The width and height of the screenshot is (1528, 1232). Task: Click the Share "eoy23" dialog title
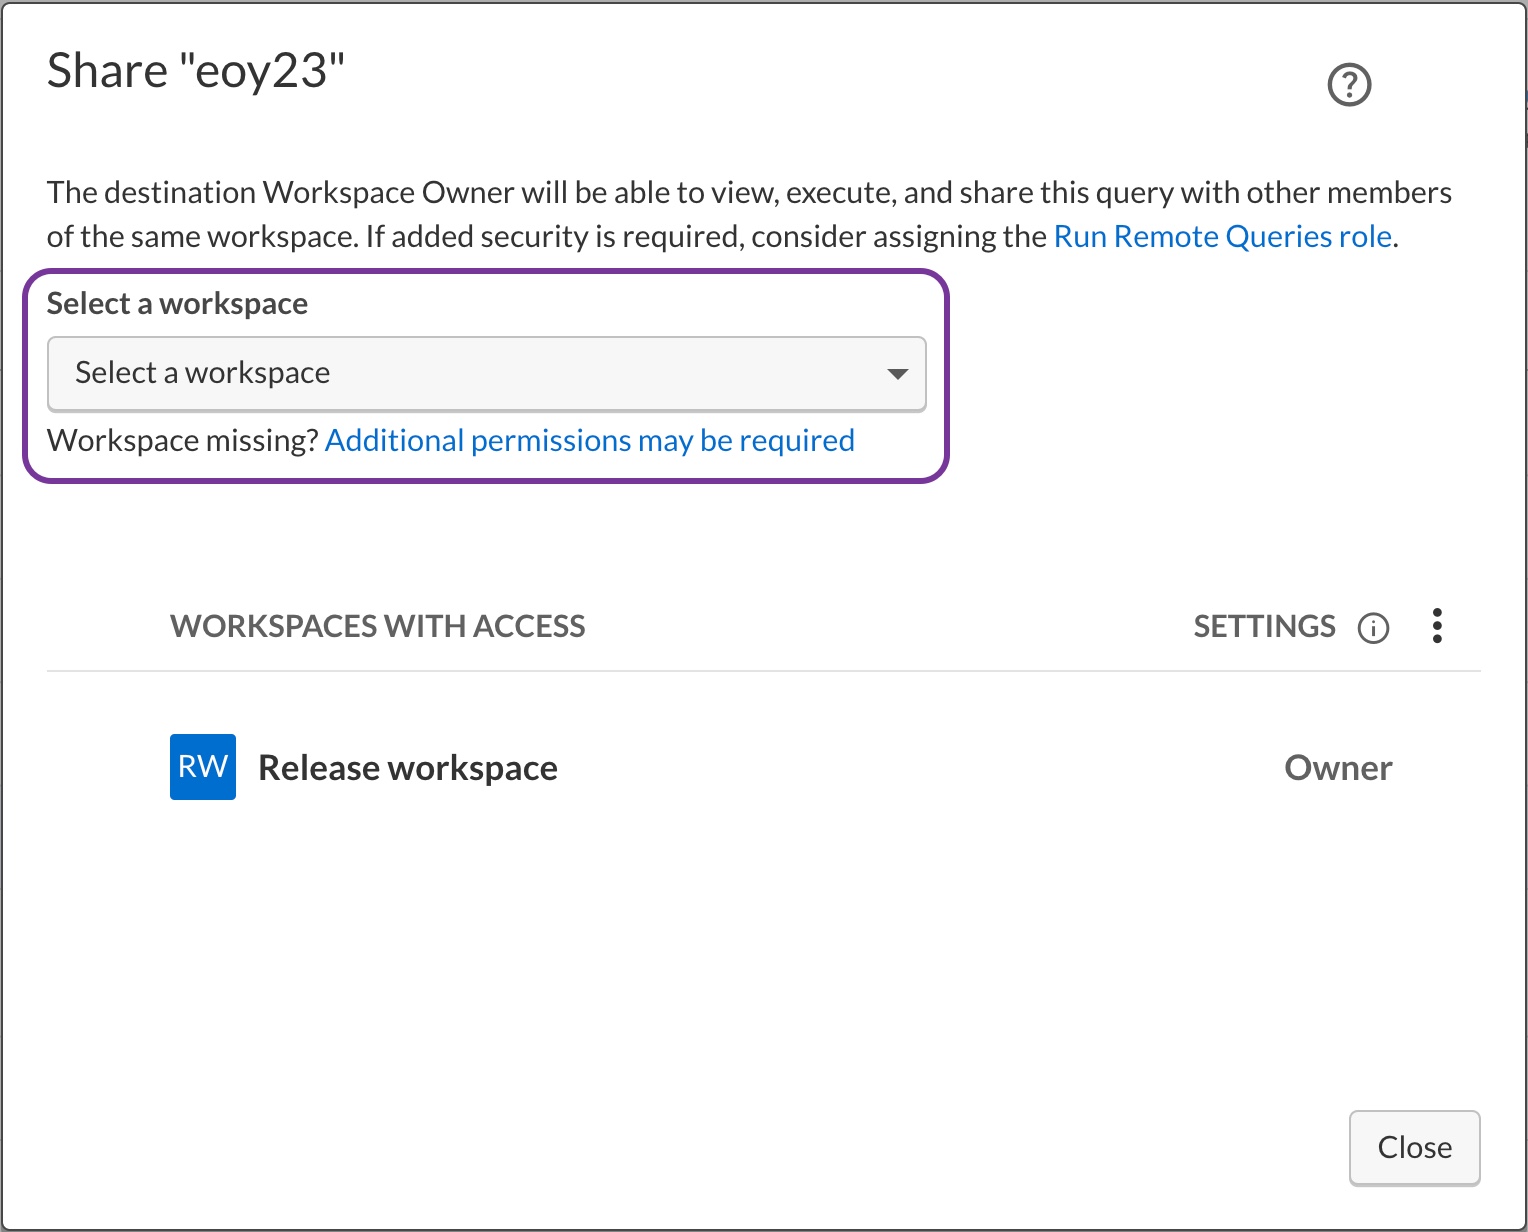tap(196, 71)
